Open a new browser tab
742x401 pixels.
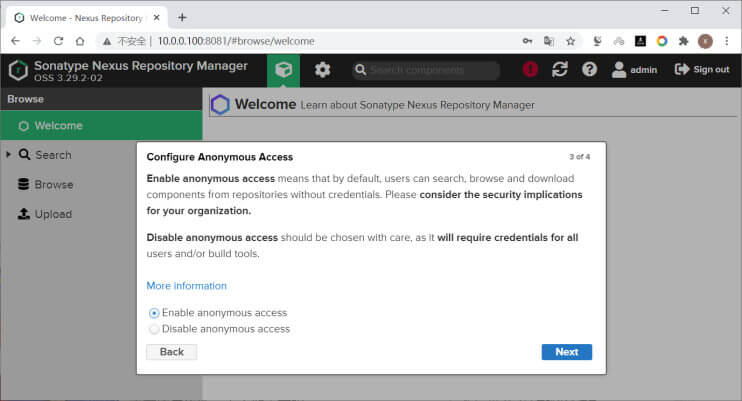(182, 18)
